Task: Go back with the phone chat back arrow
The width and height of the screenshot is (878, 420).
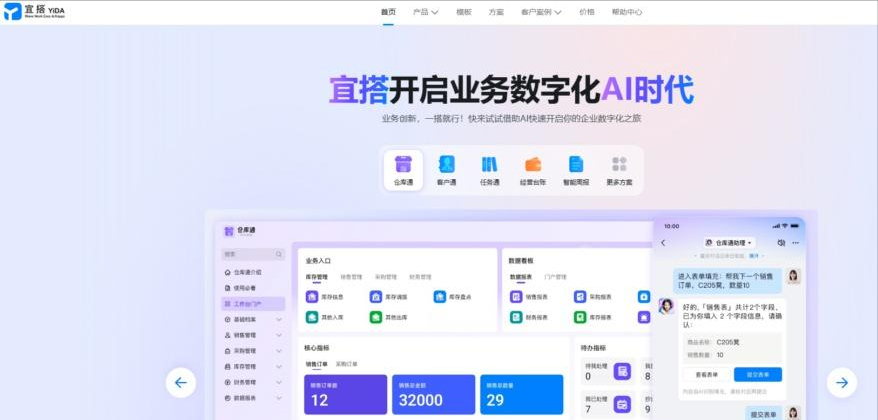Action: [664, 242]
